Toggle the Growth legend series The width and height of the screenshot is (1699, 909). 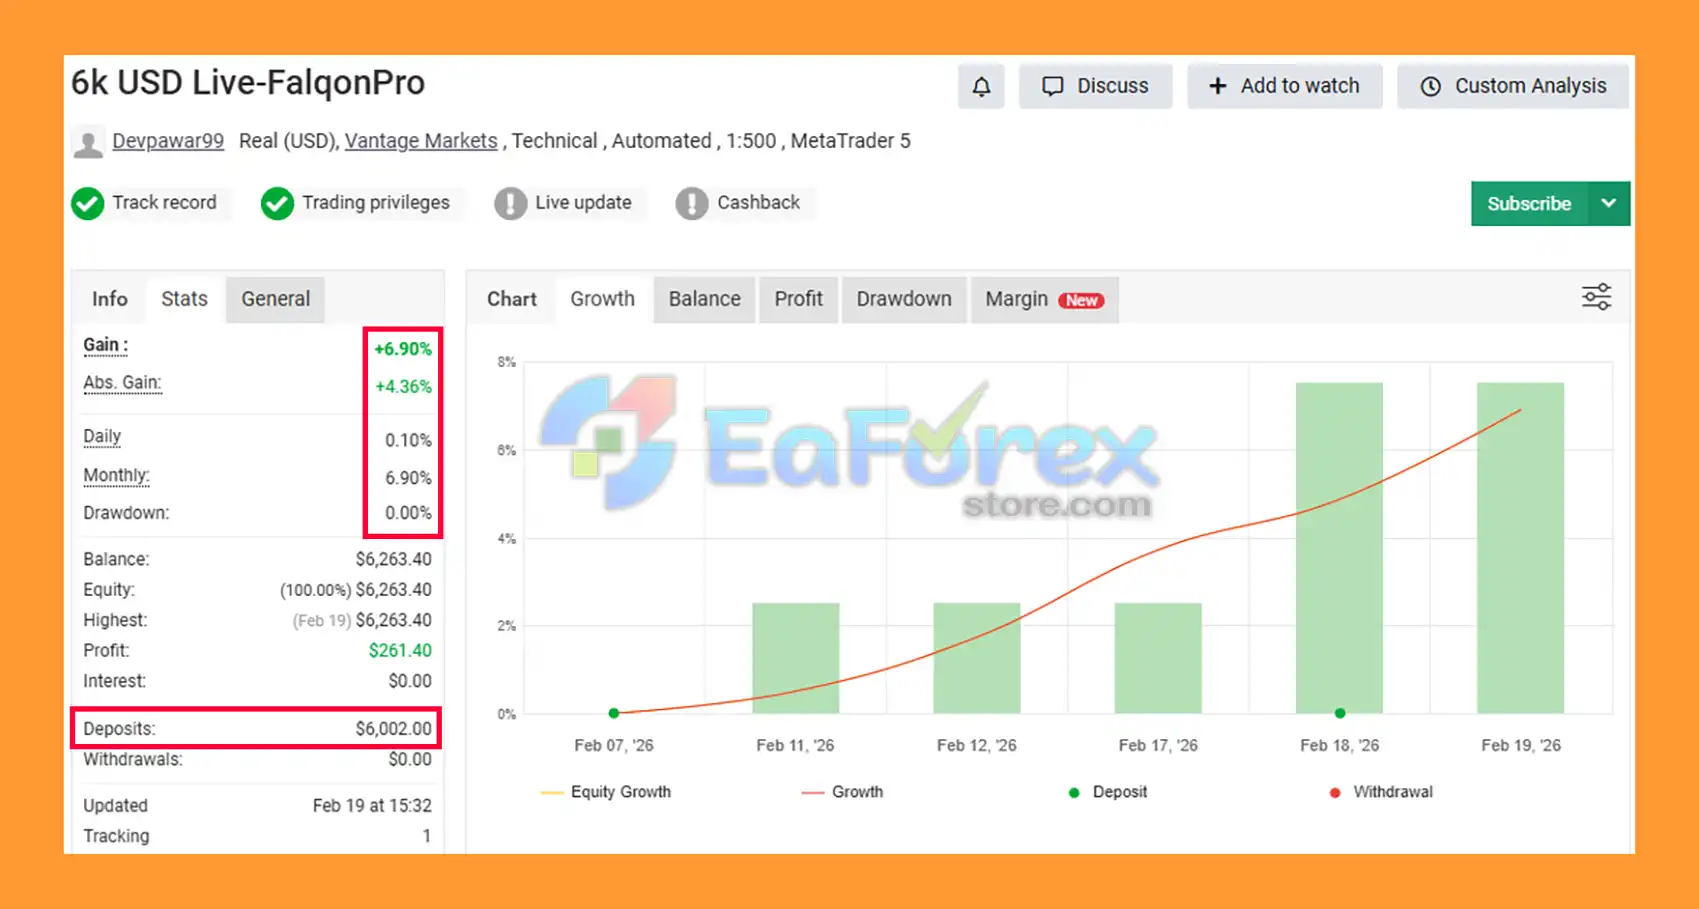pos(842,792)
